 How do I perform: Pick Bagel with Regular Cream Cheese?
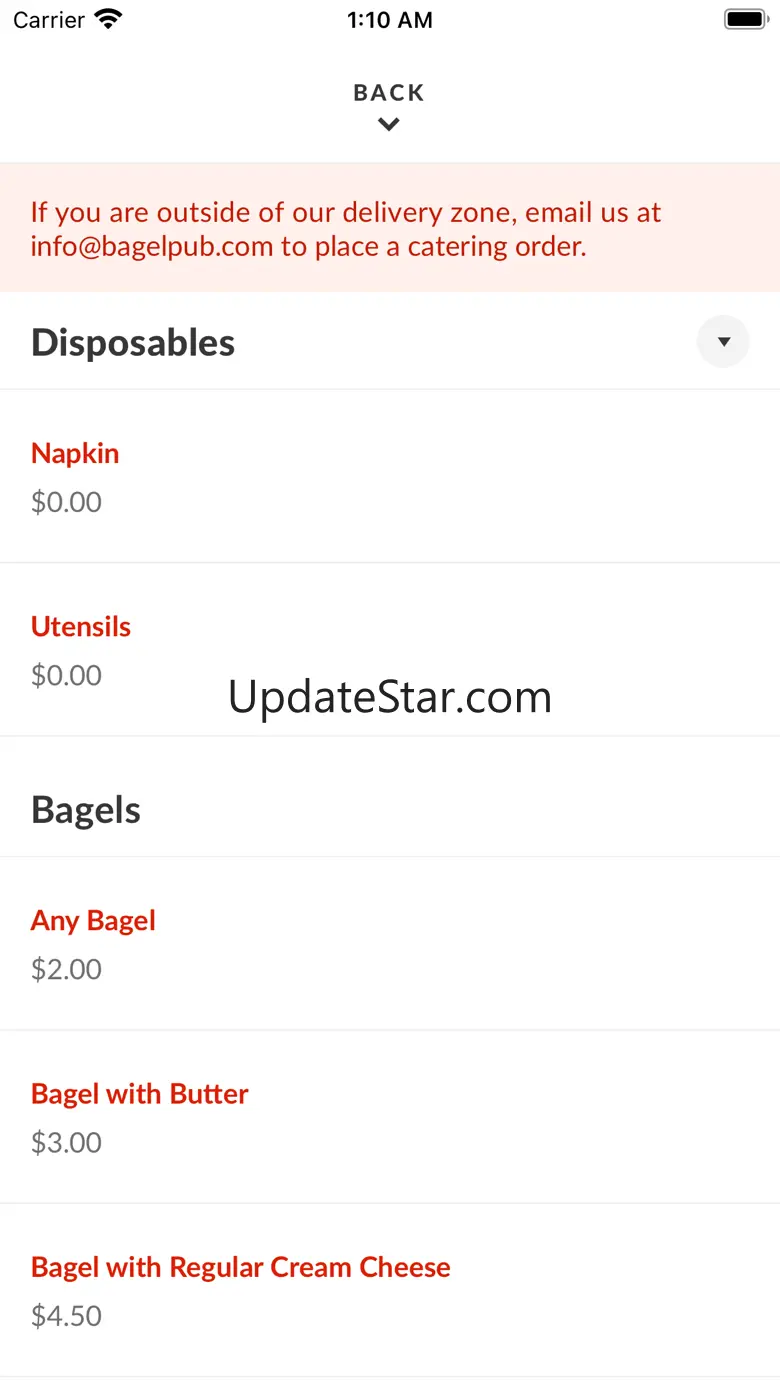(240, 1267)
